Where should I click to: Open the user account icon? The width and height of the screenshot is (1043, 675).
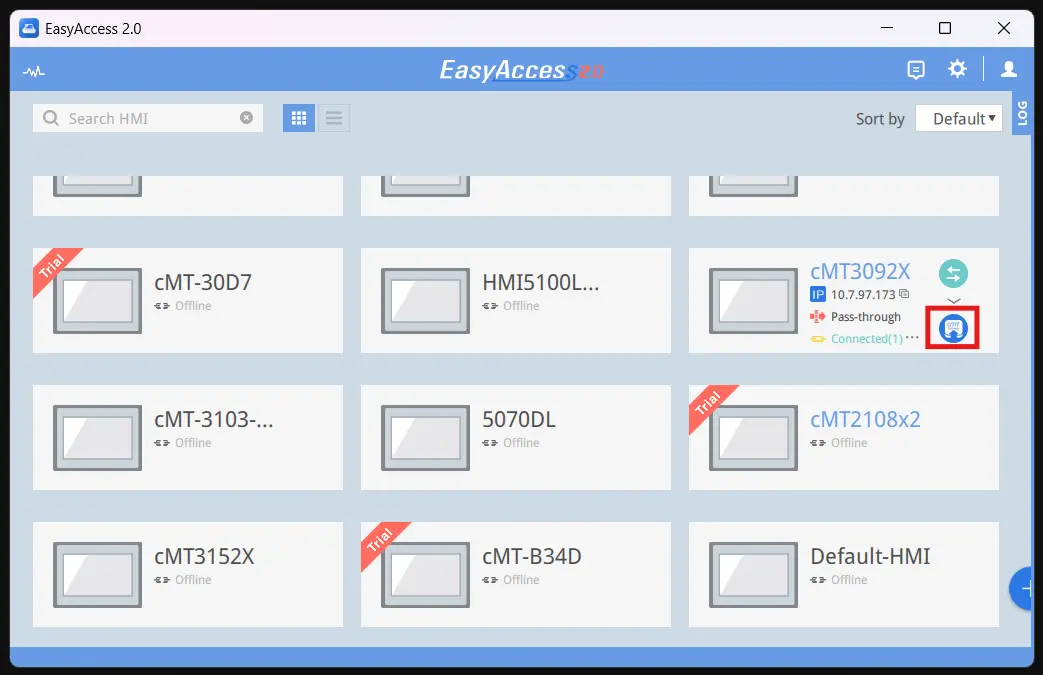pyautogui.click(x=1008, y=69)
